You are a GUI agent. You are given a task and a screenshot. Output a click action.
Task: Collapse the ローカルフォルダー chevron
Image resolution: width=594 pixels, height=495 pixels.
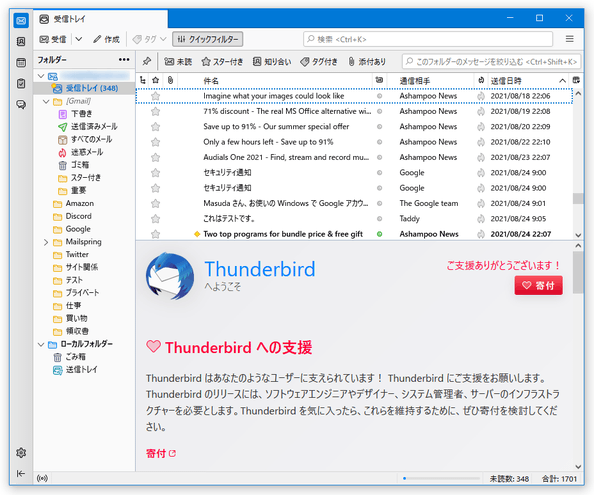41,344
